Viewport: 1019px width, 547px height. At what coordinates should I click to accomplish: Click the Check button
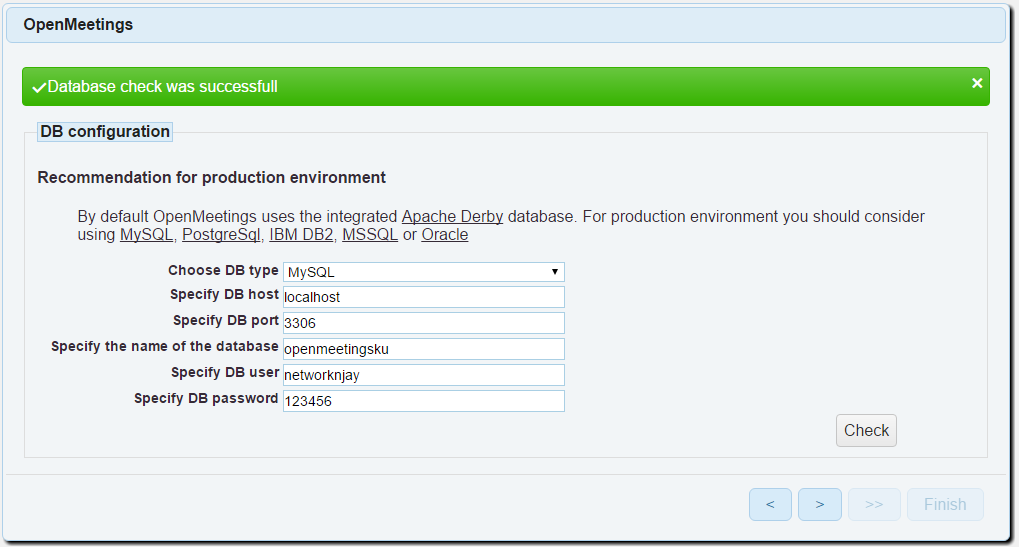pyautogui.click(x=866, y=431)
